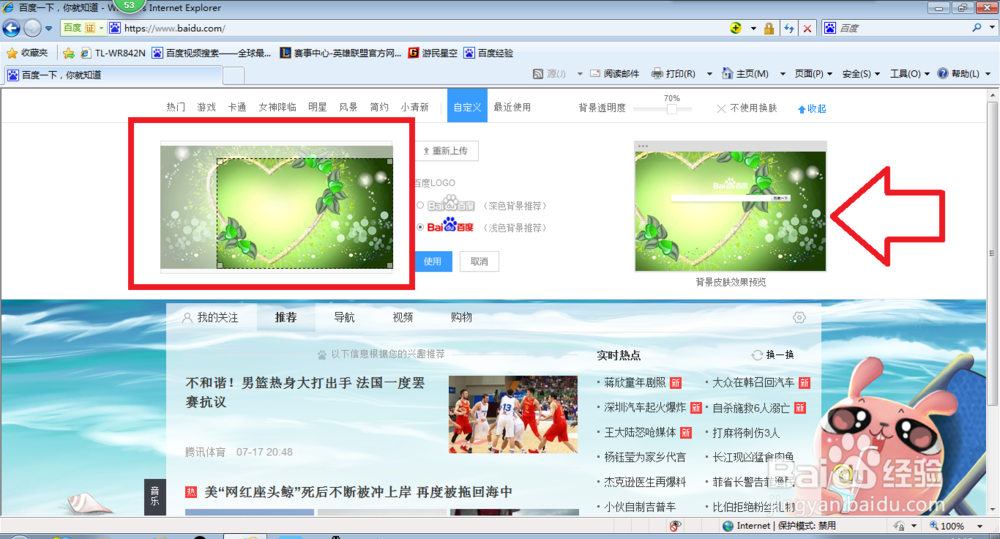Screen dimensions: 1000x539
Task: Open the TL-WR842N bookmark
Action: pyautogui.click(x=113, y=53)
